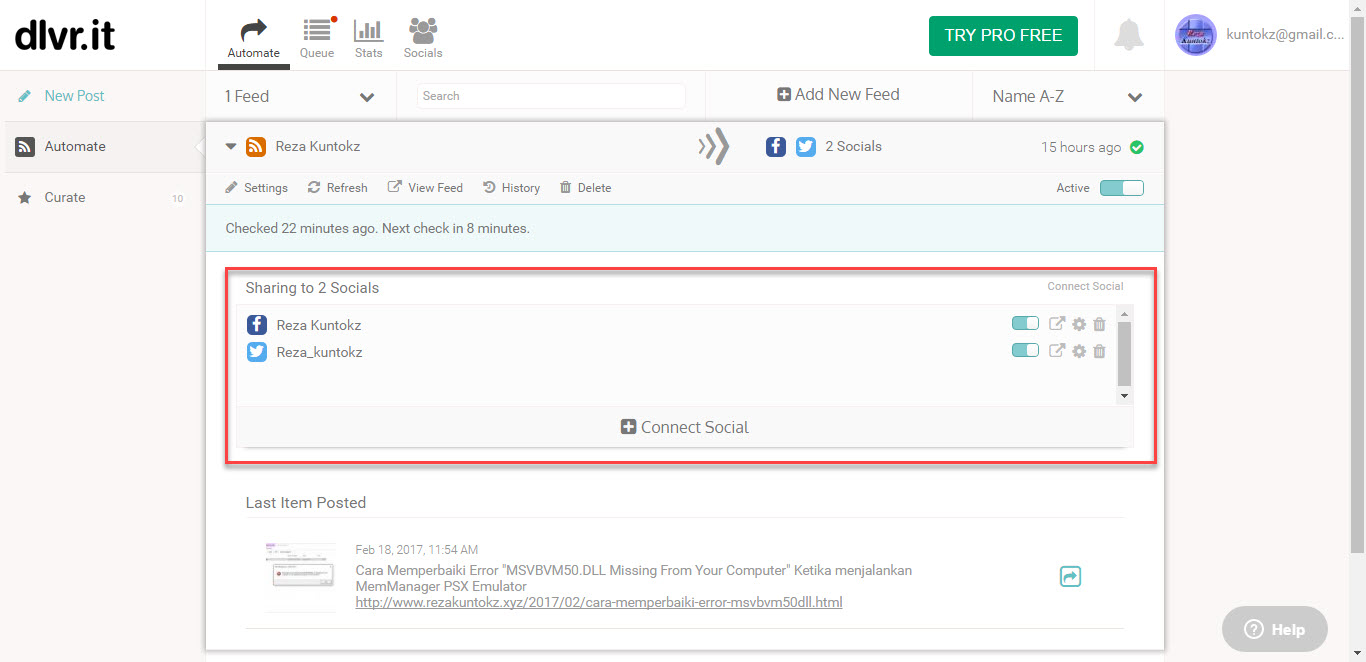The width and height of the screenshot is (1366, 662).
Task: Refresh the feed
Action: pos(337,188)
